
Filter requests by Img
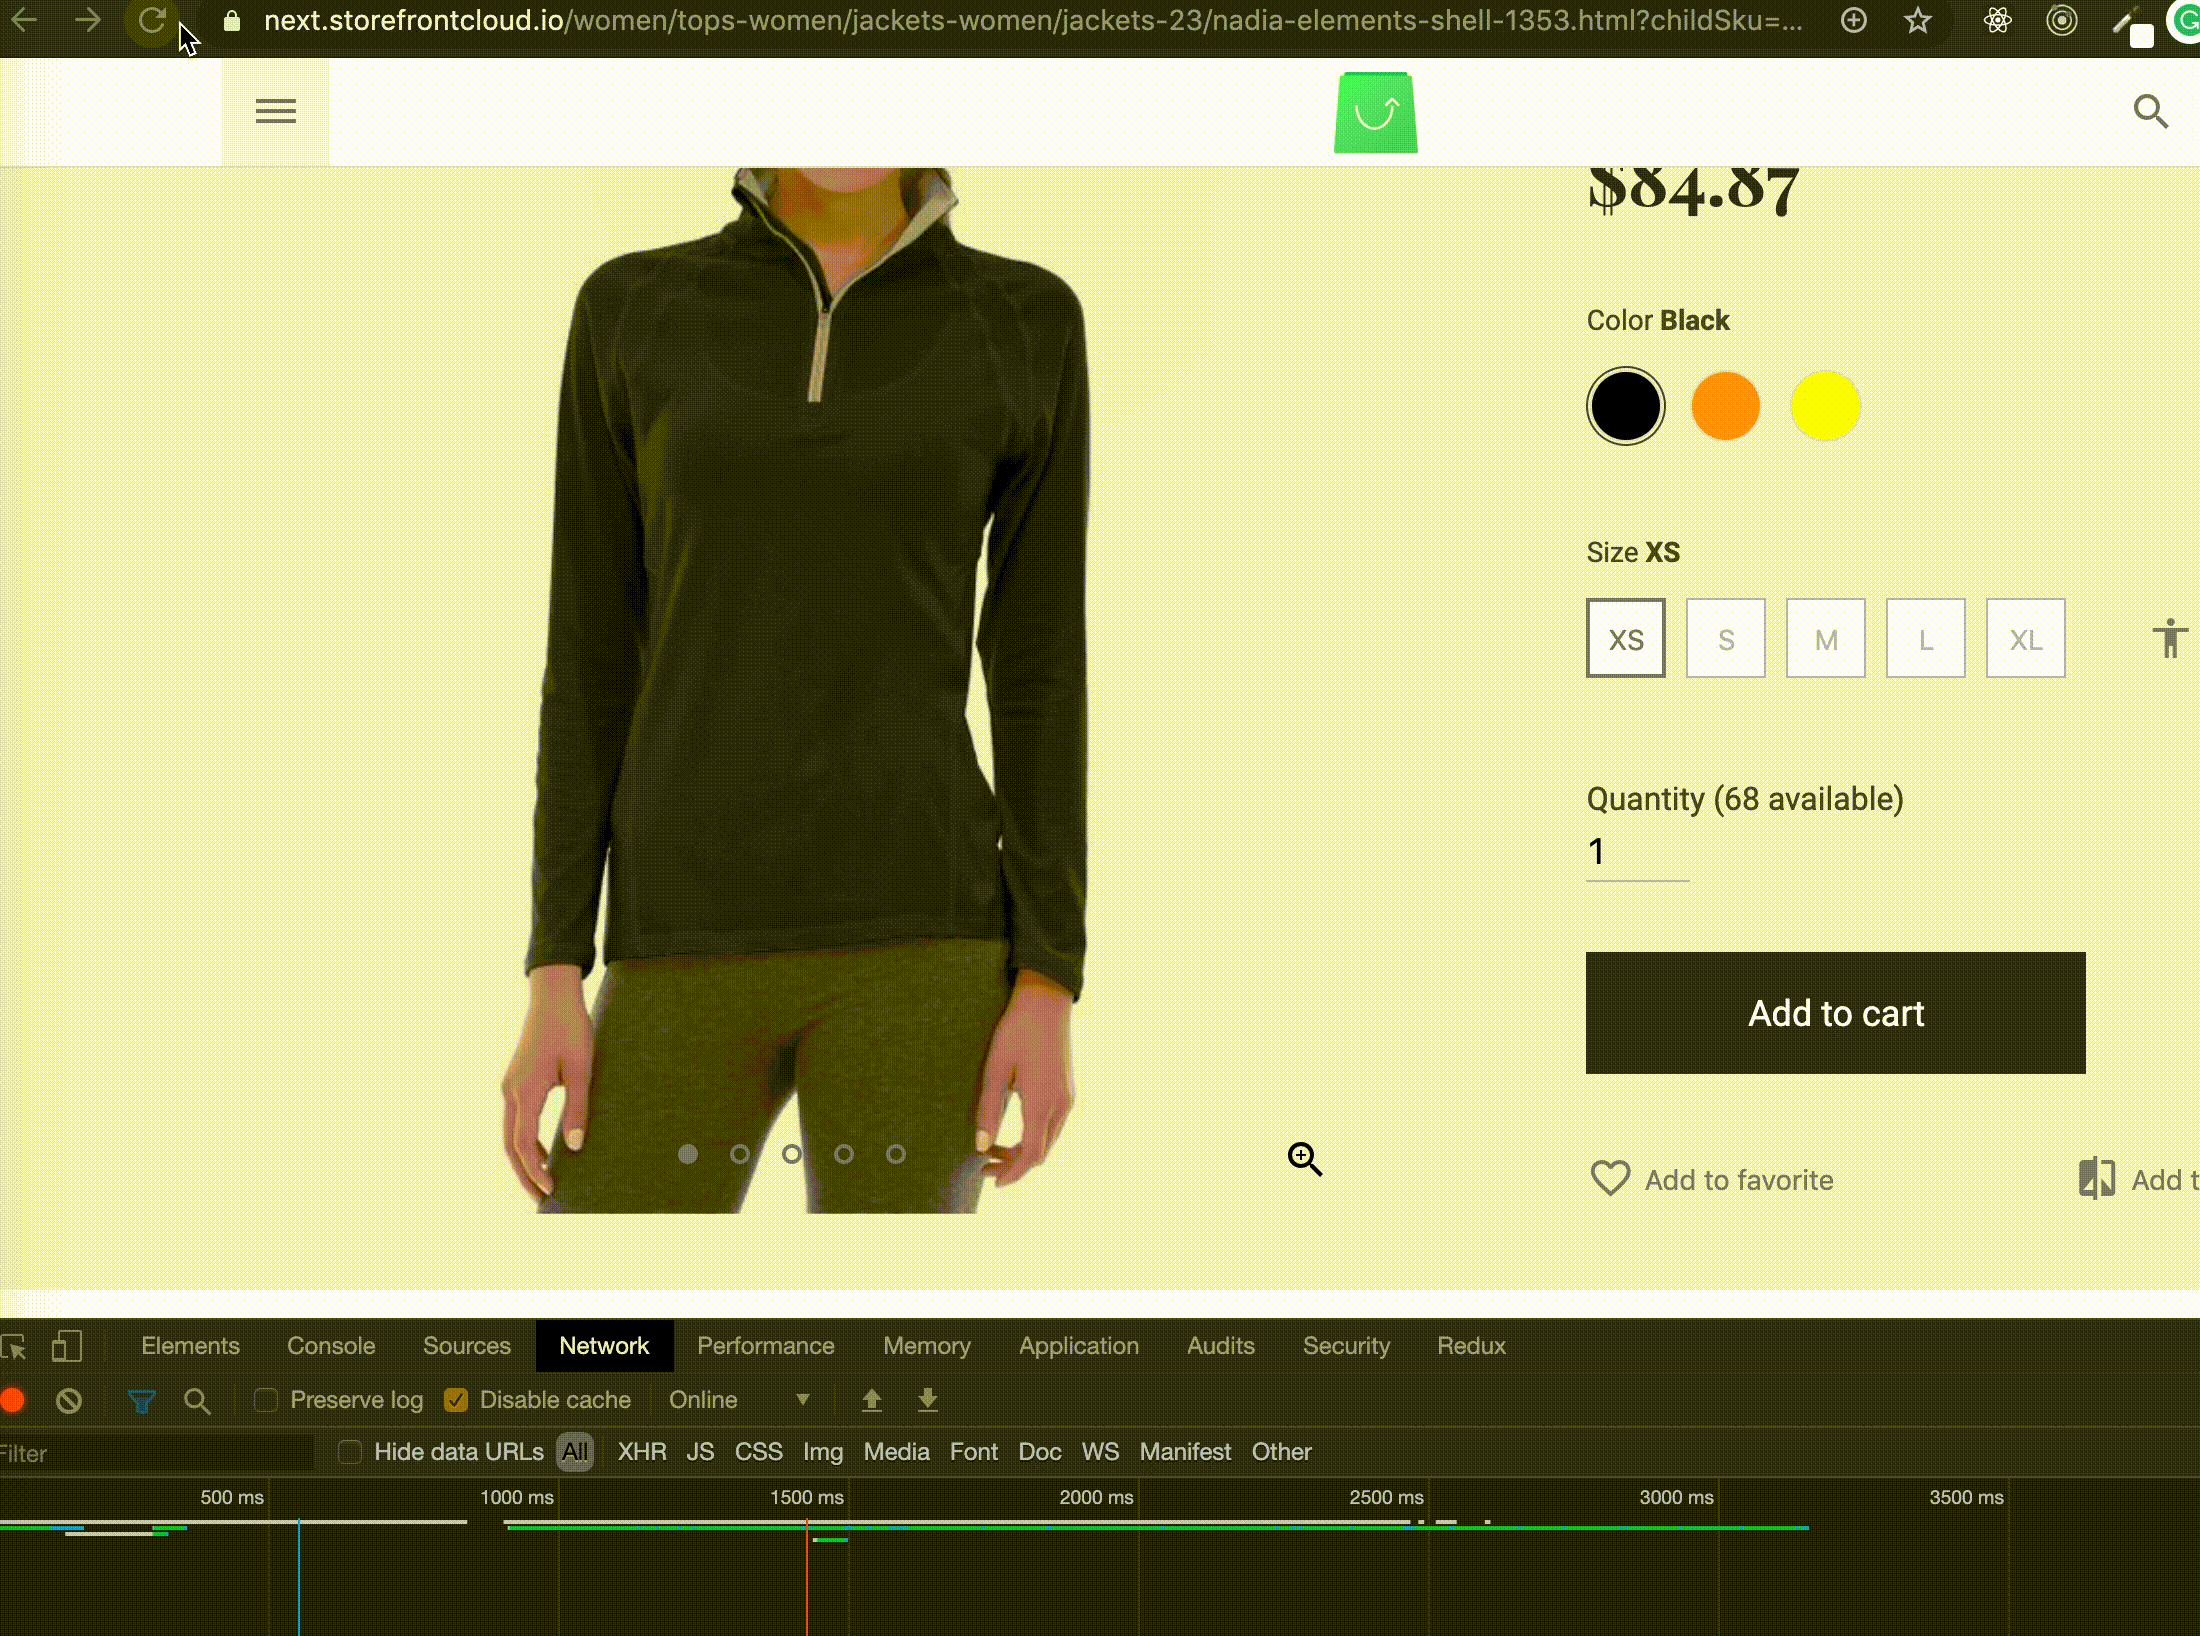pos(823,1452)
